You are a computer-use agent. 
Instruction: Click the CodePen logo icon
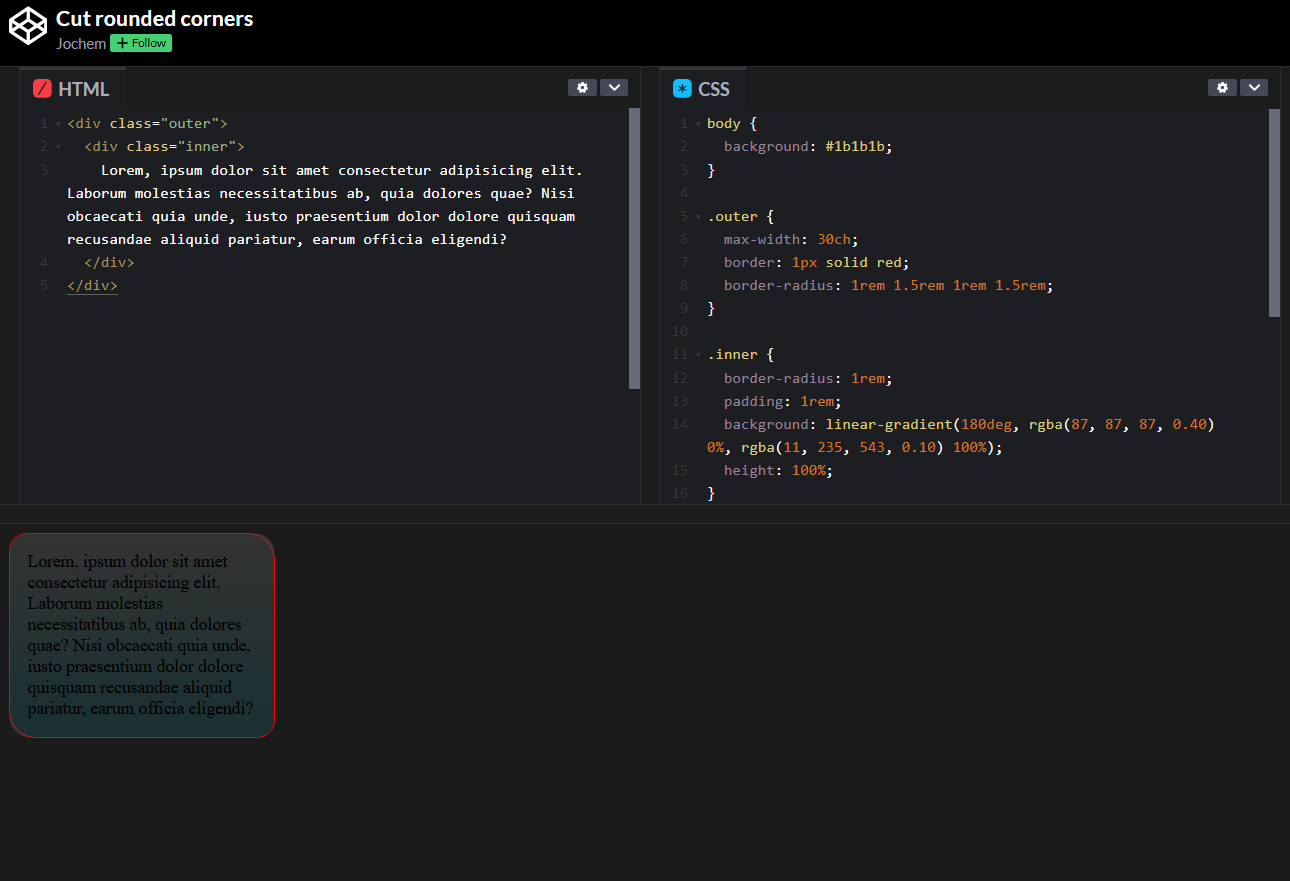coord(28,26)
